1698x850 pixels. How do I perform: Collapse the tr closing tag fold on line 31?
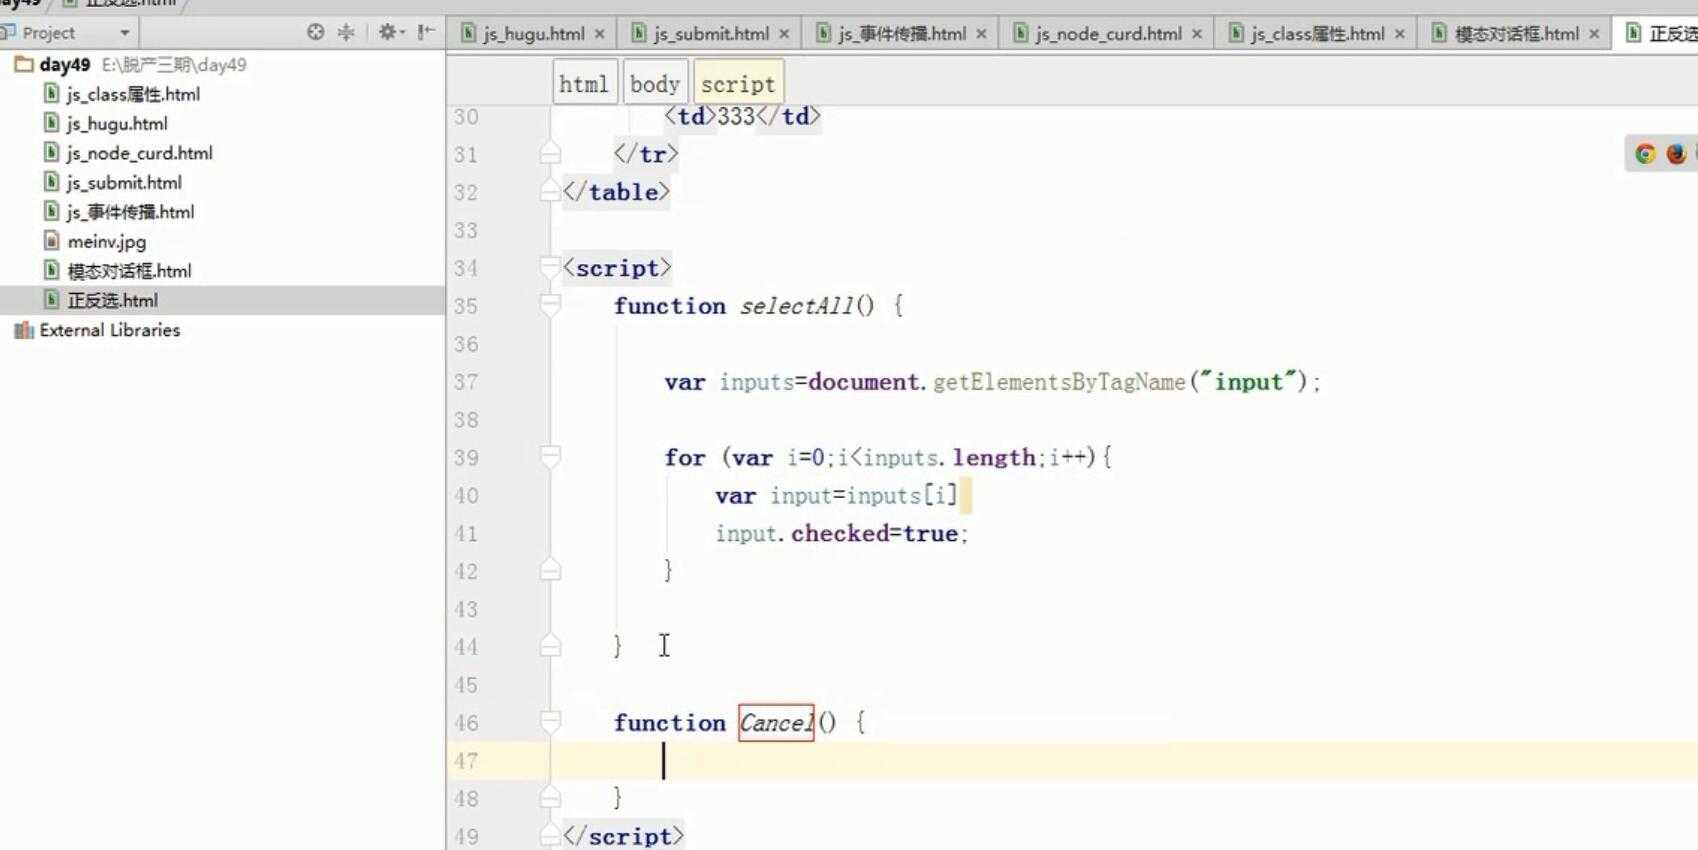point(550,154)
